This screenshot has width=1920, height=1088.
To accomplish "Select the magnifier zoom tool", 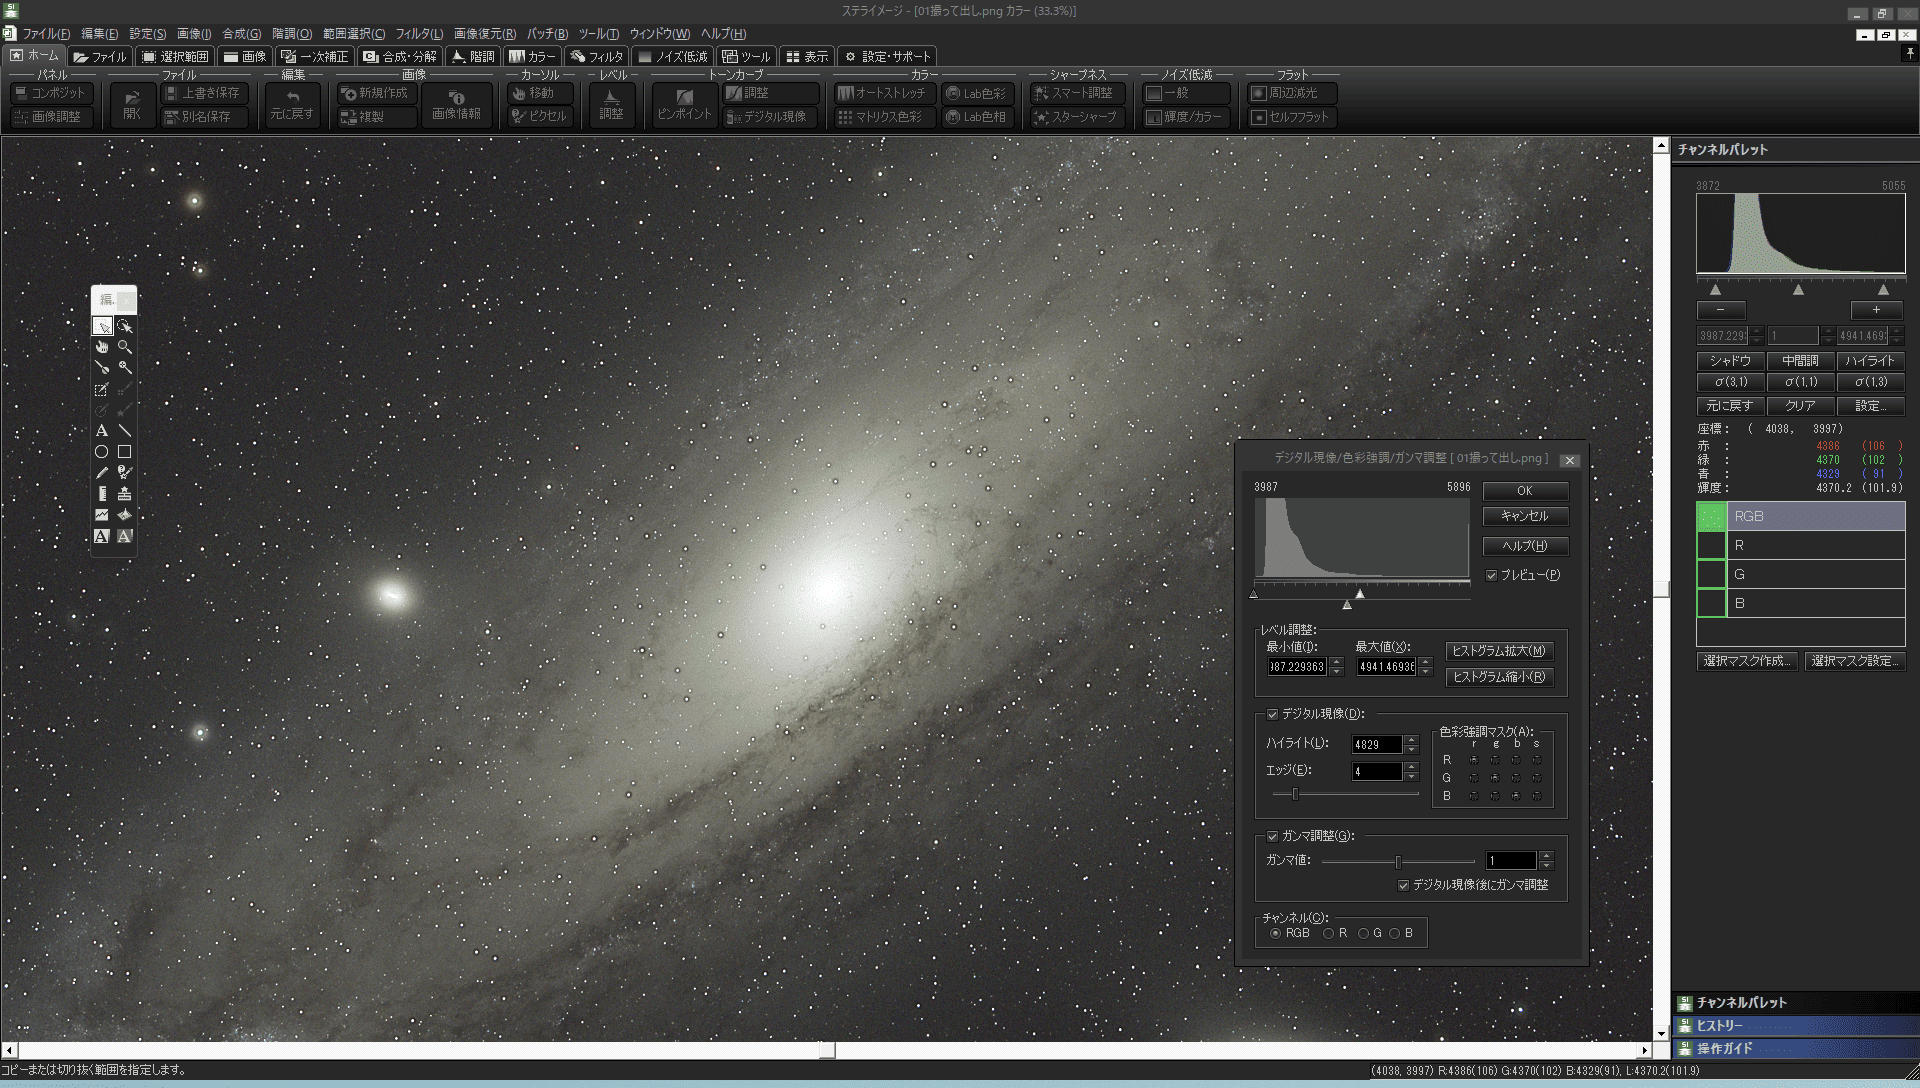I will pyautogui.click(x=125, y=347).
